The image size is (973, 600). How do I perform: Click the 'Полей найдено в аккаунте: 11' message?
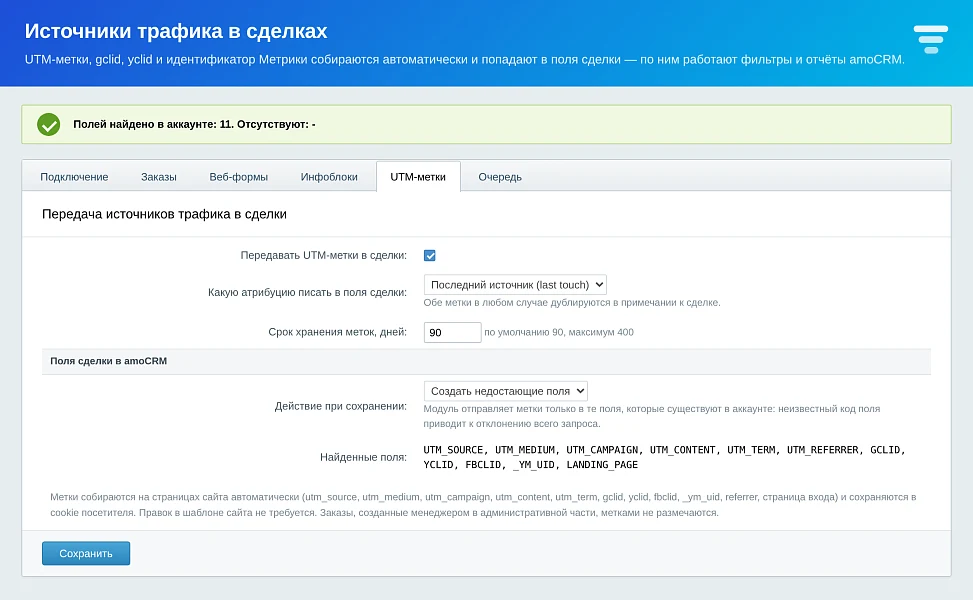point(194,124)
